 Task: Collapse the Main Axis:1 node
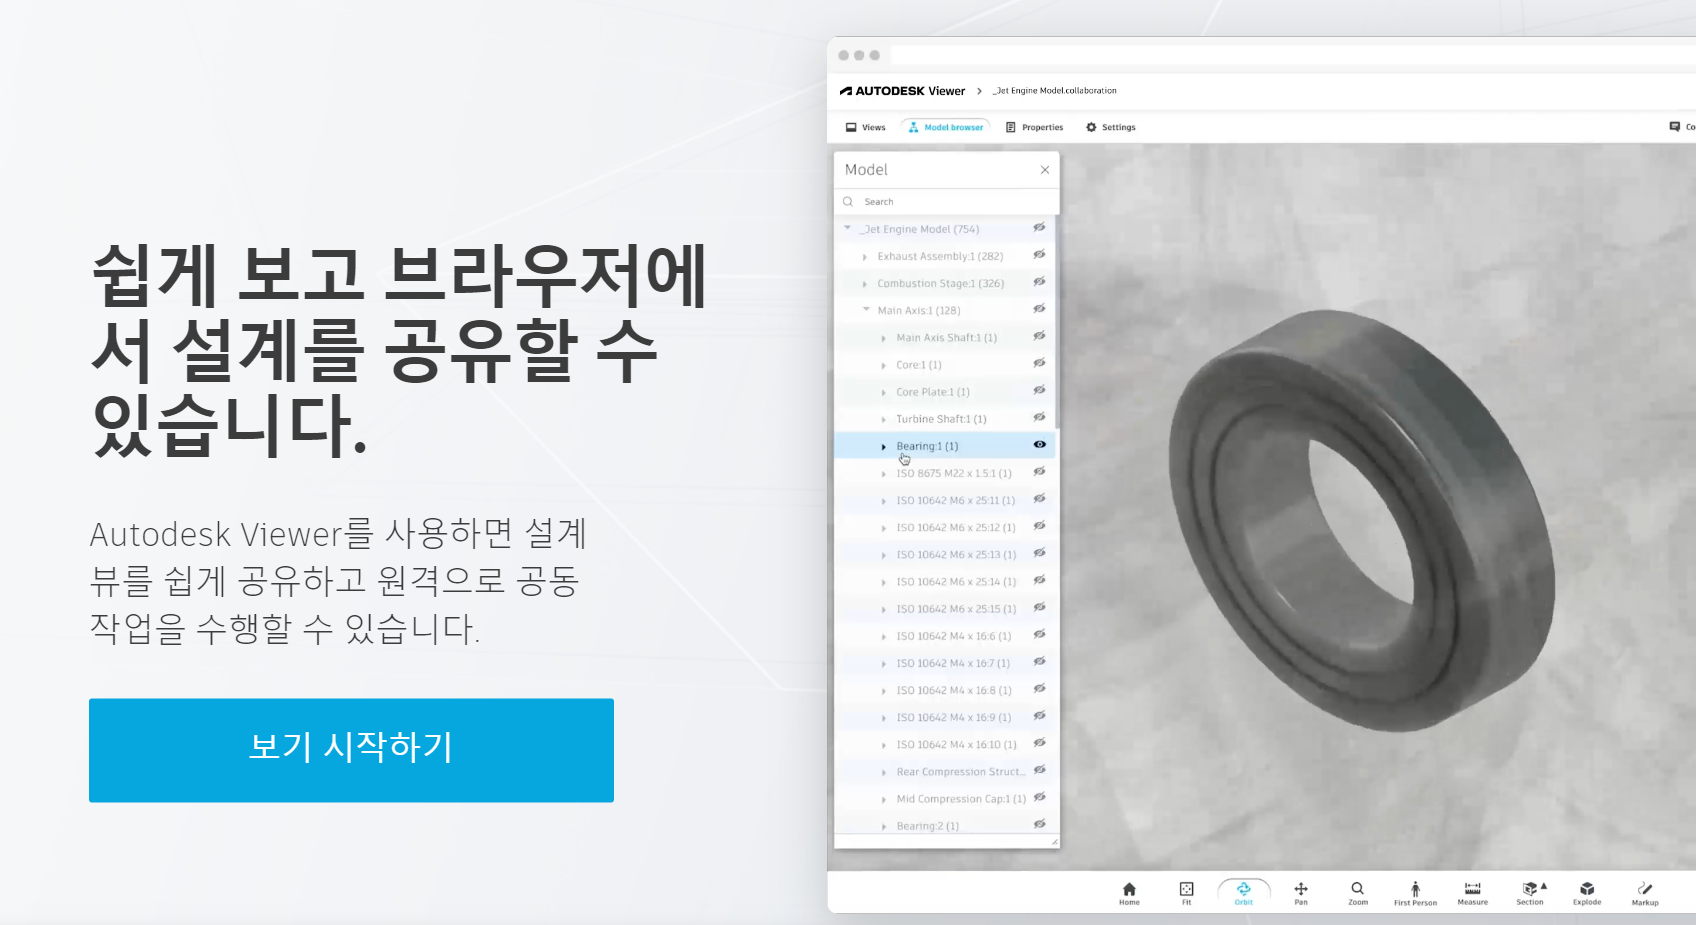866,310
